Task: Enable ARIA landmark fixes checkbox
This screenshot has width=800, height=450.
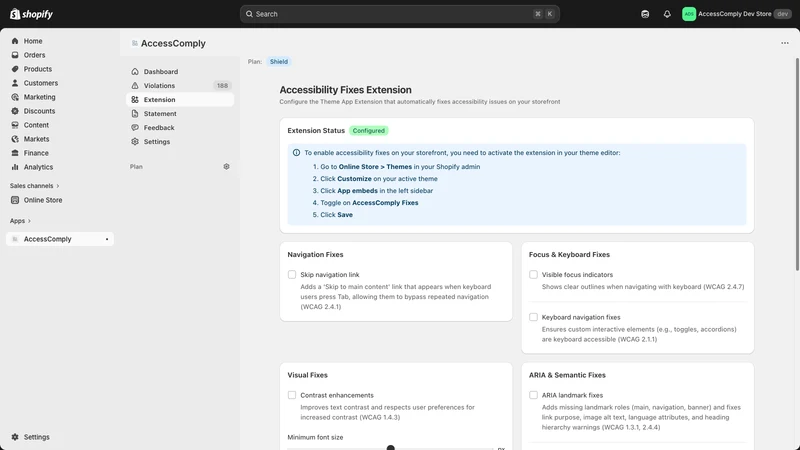Action: click(x=533, y=395)
